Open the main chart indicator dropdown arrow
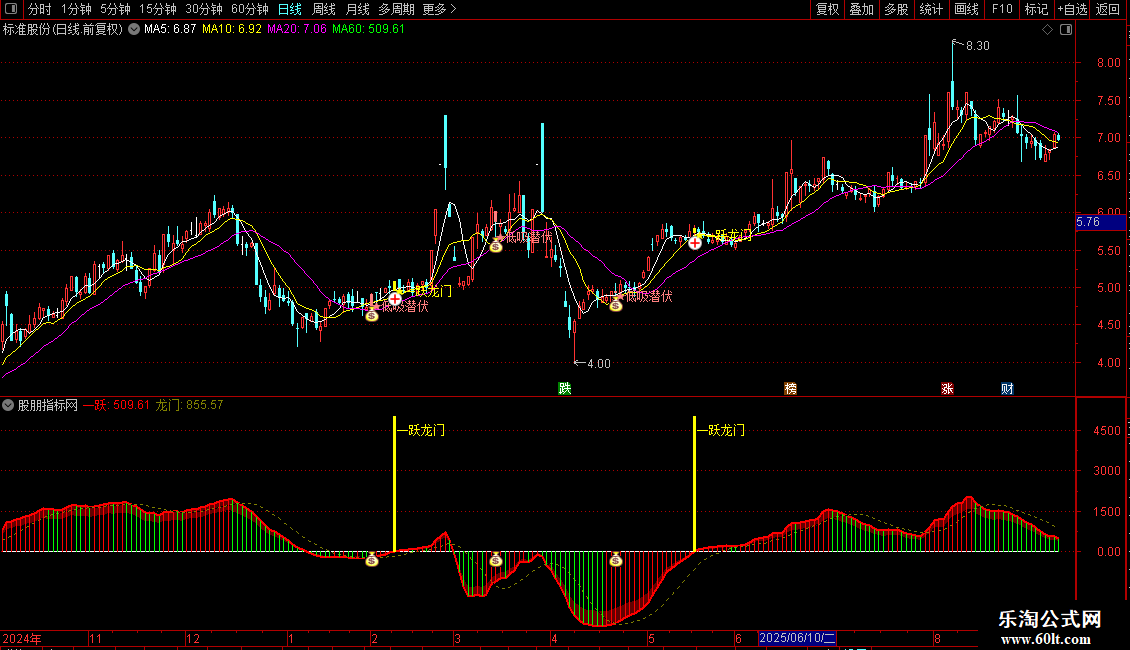Image resolution: width=1130 pixels, height=650 pixels. [x=133, y=29]
